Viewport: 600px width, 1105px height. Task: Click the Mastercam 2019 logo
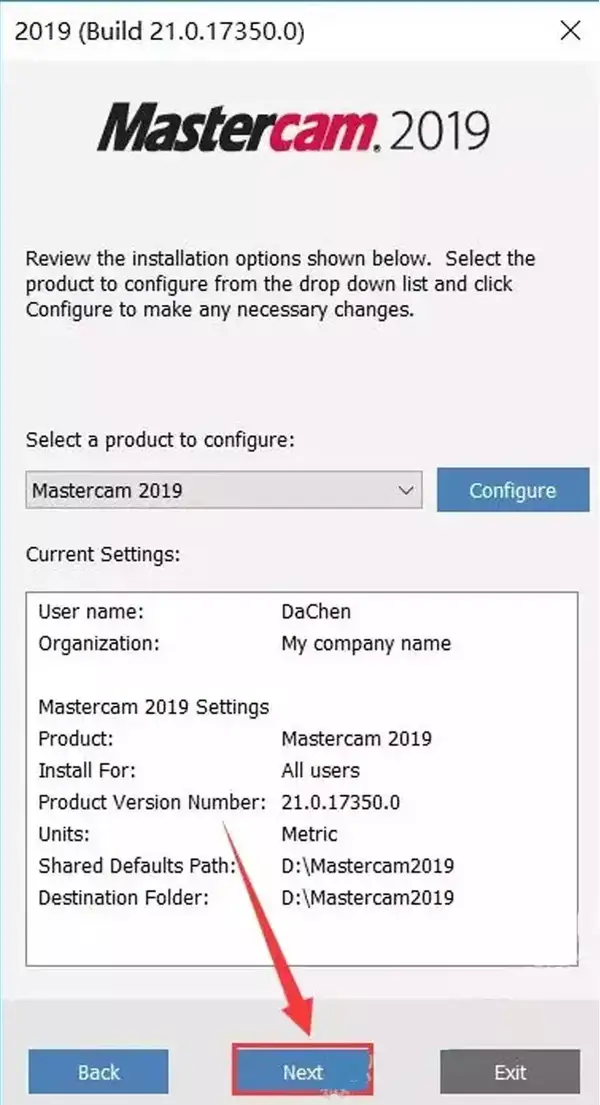click(293, 128)
